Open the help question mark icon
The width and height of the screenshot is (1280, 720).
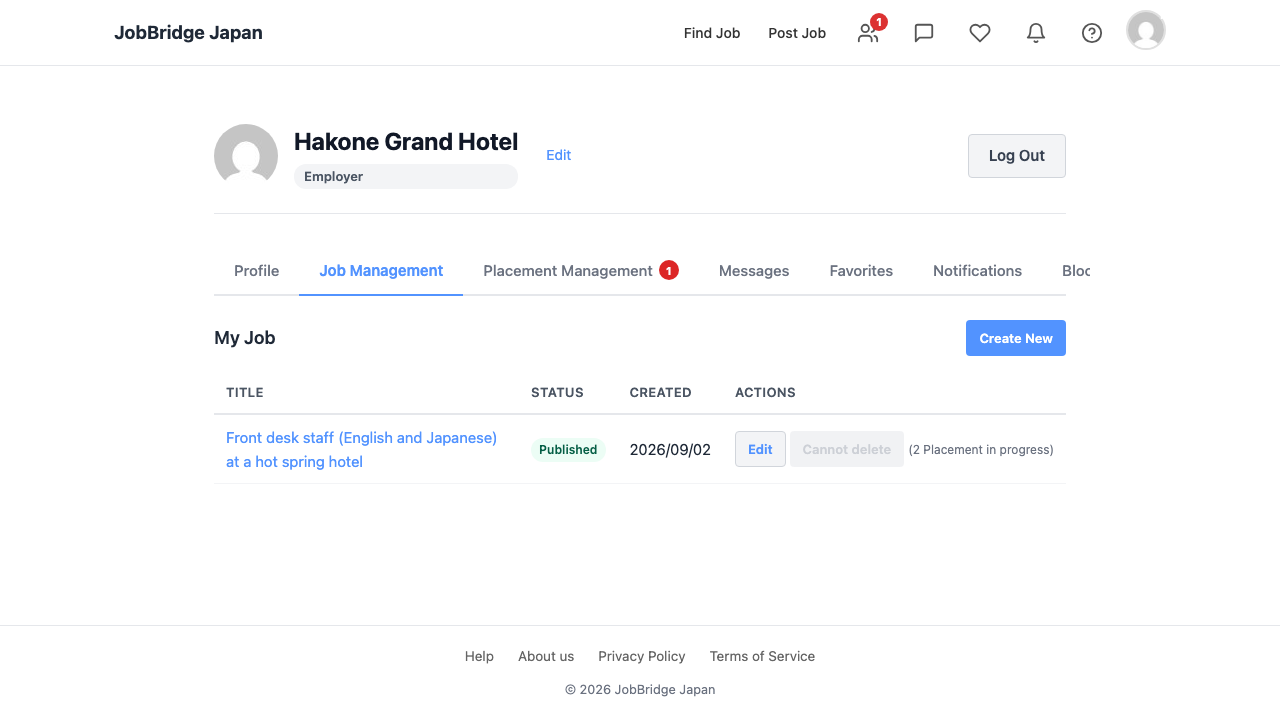click(1092, 33)
